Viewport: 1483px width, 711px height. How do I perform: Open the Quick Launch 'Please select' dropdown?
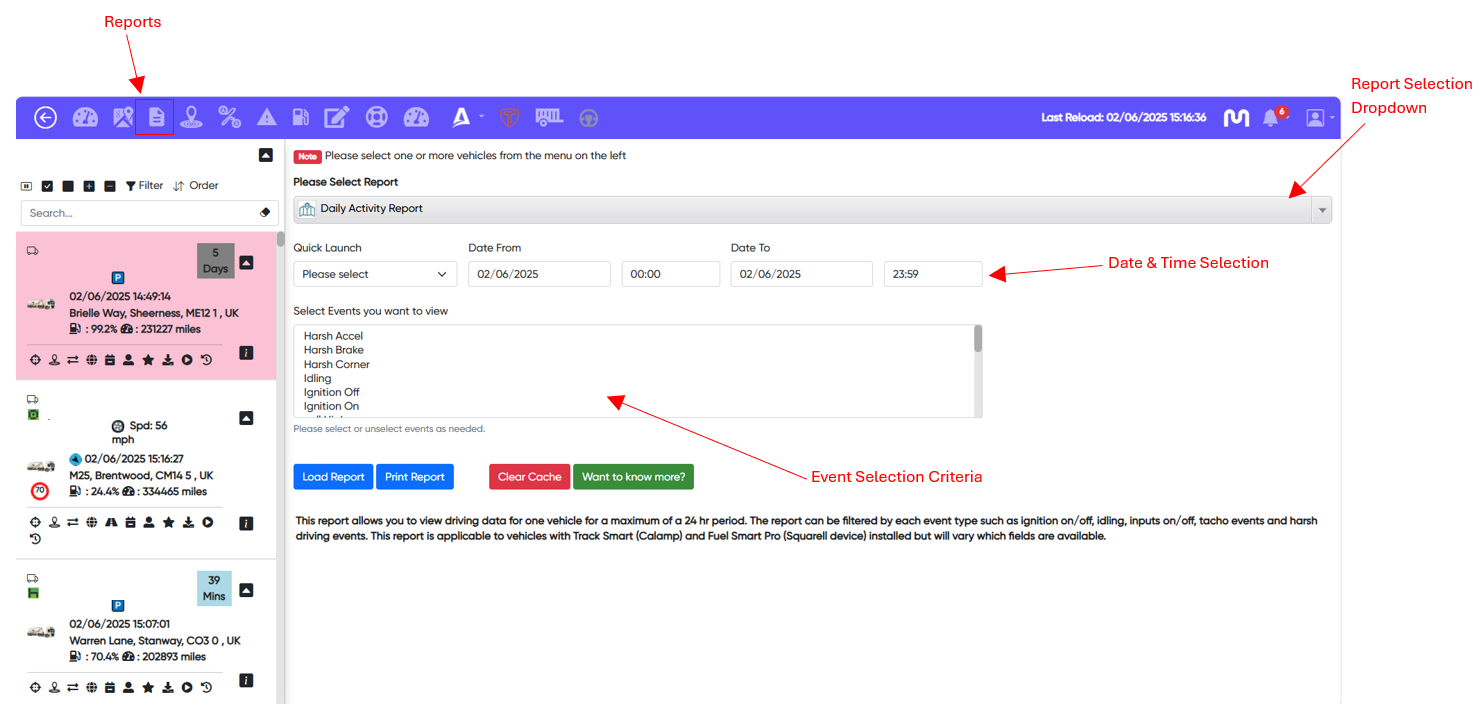coord(375,273)
